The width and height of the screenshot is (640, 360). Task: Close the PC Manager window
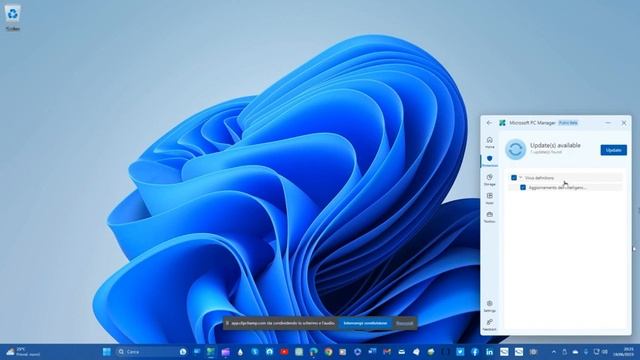[624, 122]
